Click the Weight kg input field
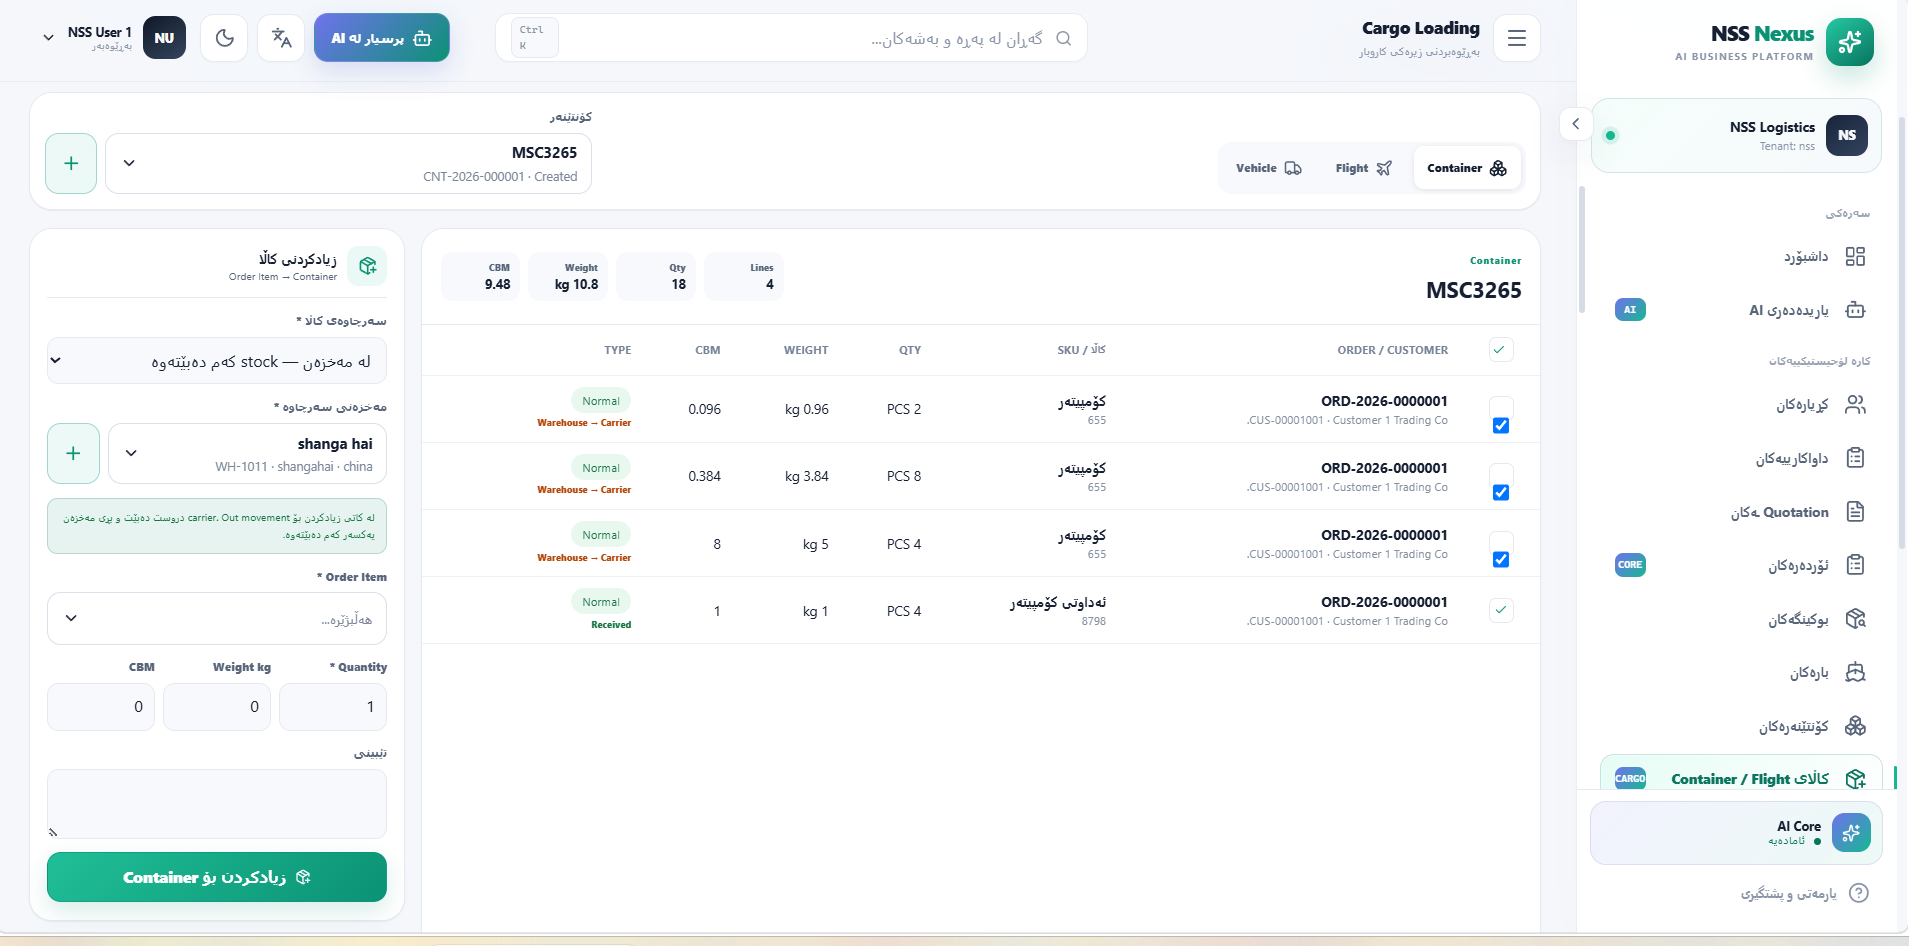This screenshot has width=1909, height=946. (x=217, y=707)
